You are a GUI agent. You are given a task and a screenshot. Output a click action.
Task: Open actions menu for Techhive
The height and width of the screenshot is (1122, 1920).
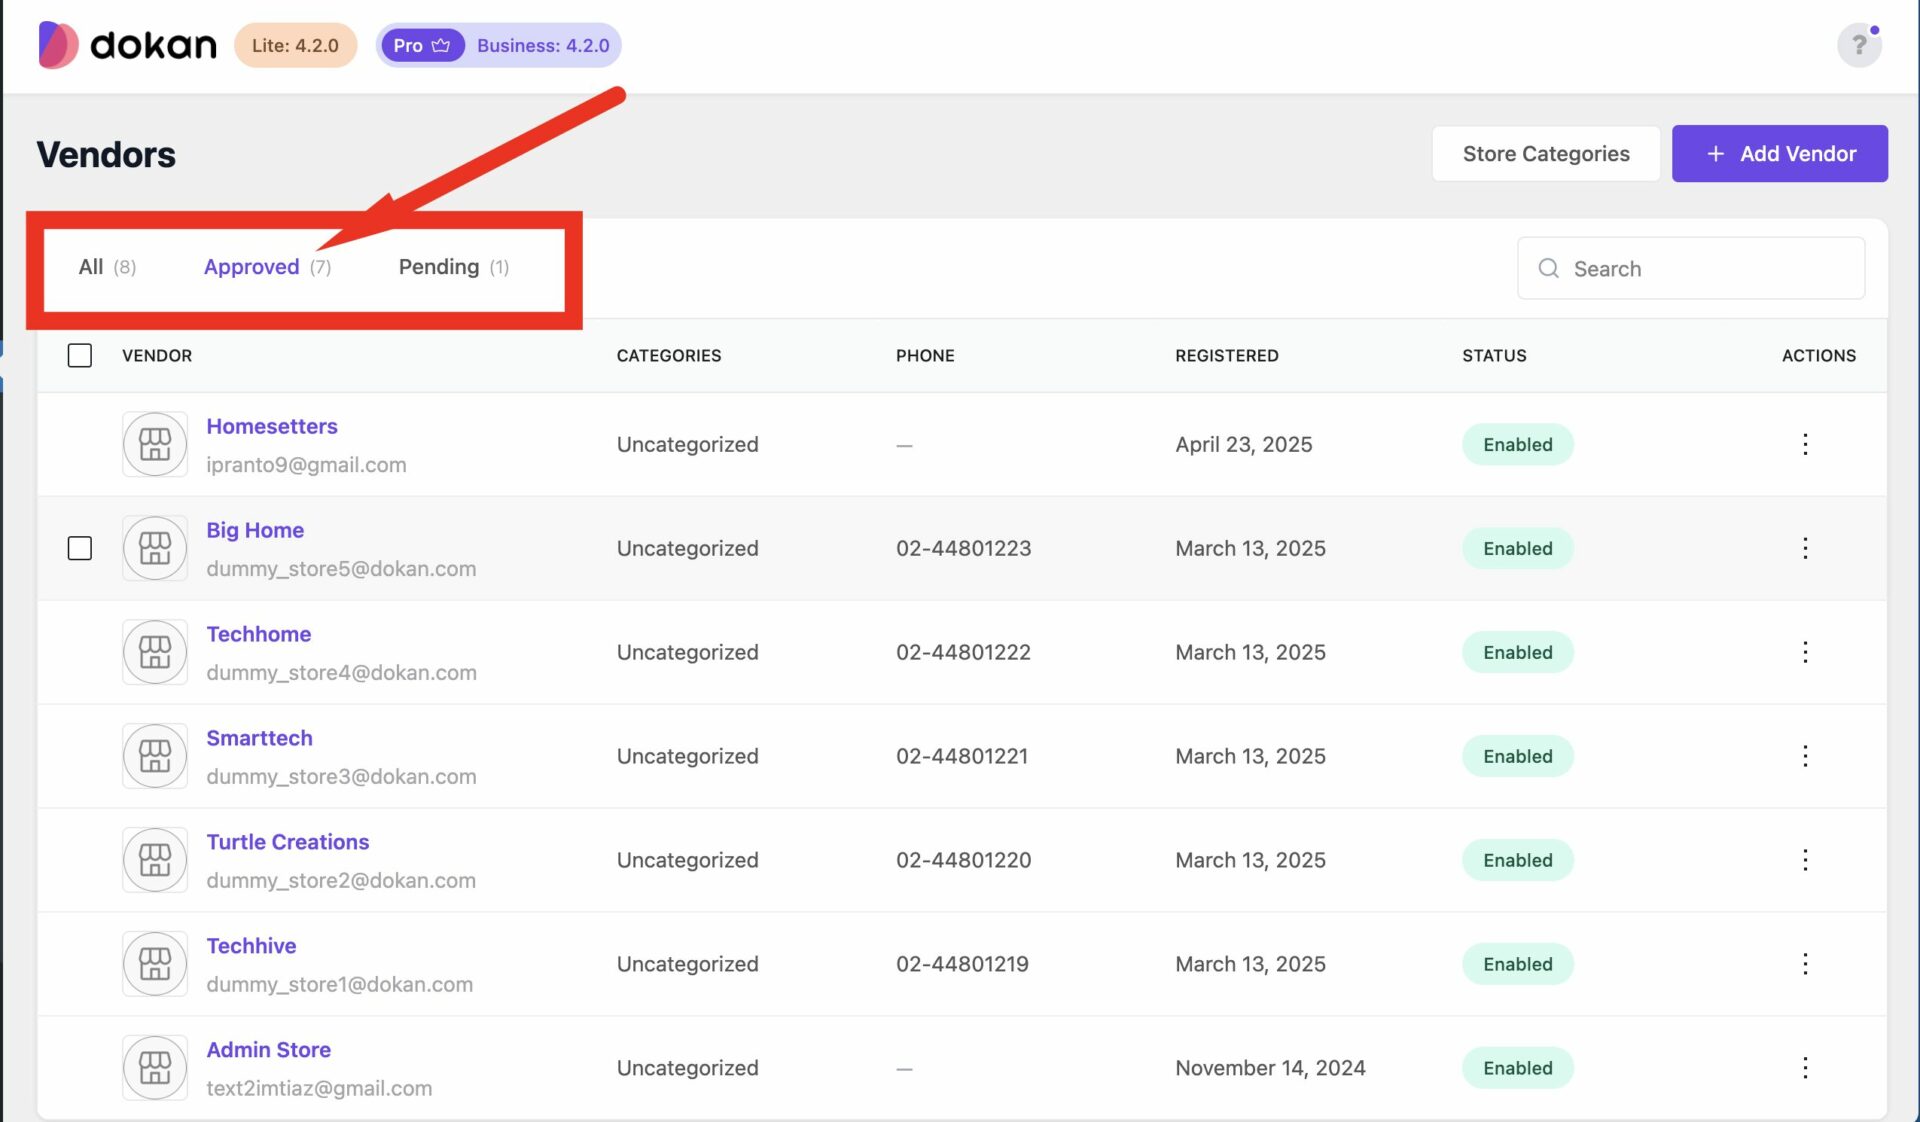1805,964
